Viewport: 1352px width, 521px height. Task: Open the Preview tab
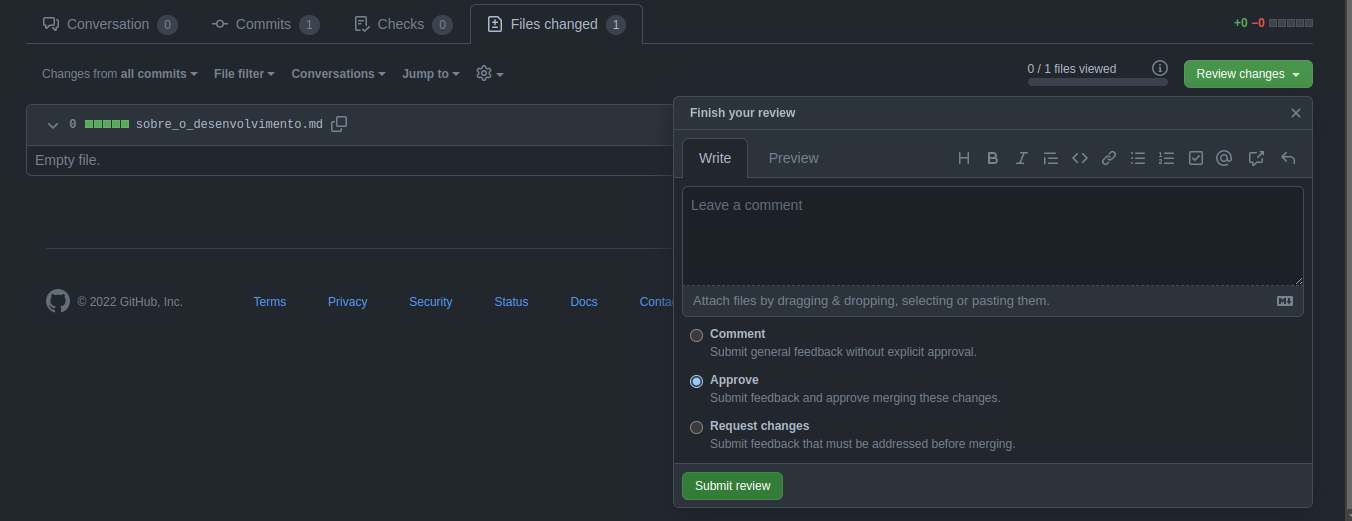coord(793,158)
